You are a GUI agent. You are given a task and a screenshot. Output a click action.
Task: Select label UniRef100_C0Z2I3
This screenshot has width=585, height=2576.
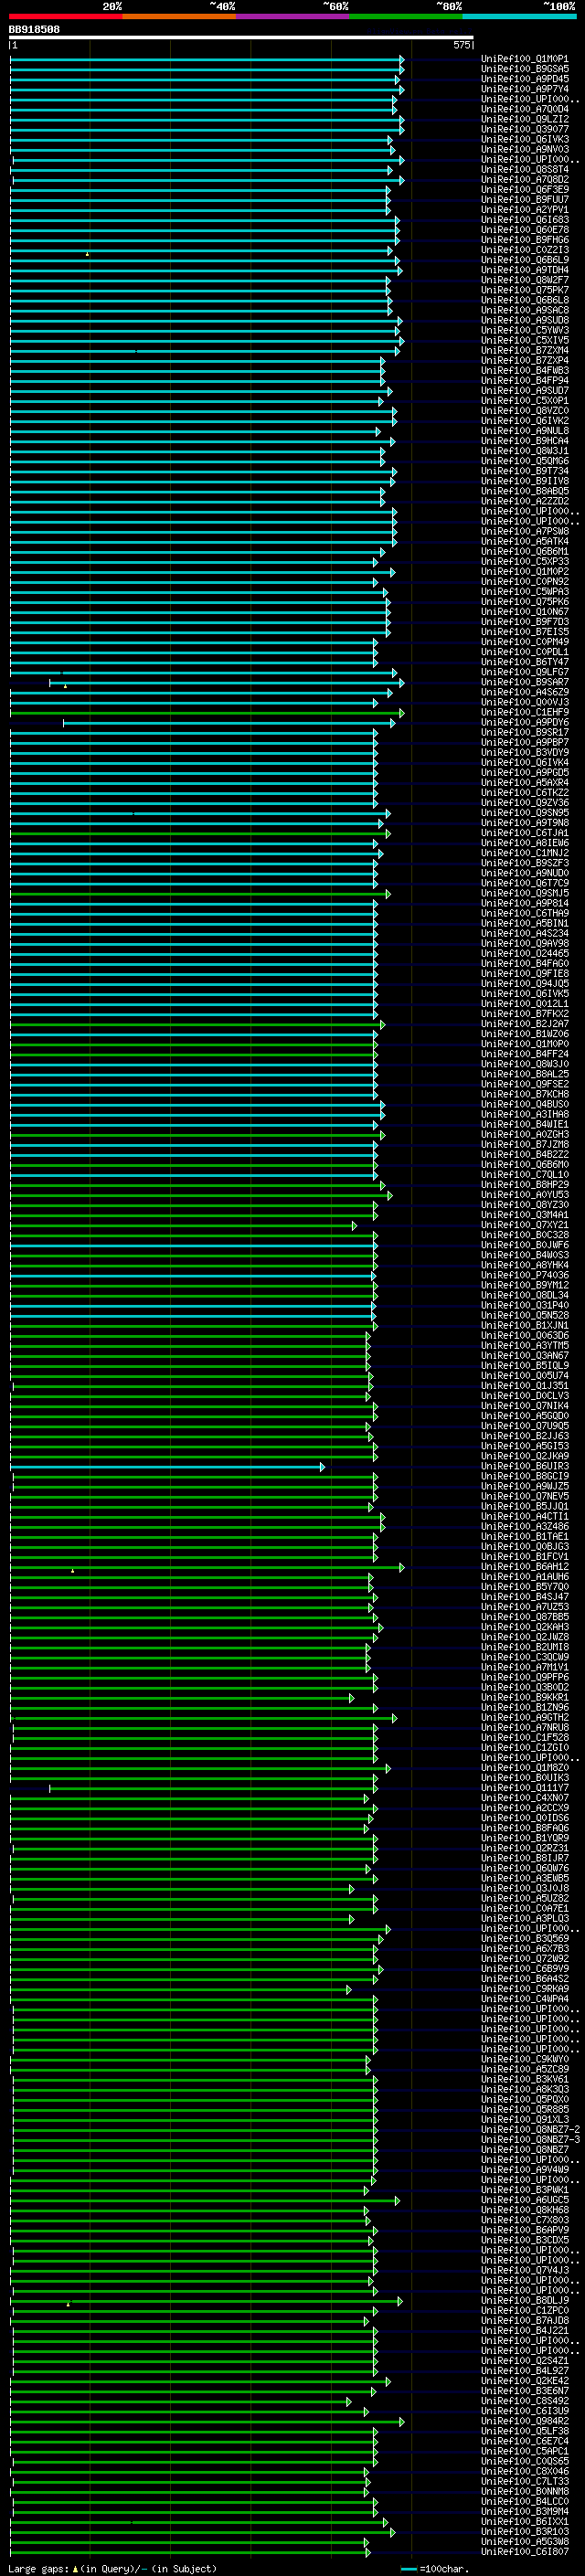[525, 250]
